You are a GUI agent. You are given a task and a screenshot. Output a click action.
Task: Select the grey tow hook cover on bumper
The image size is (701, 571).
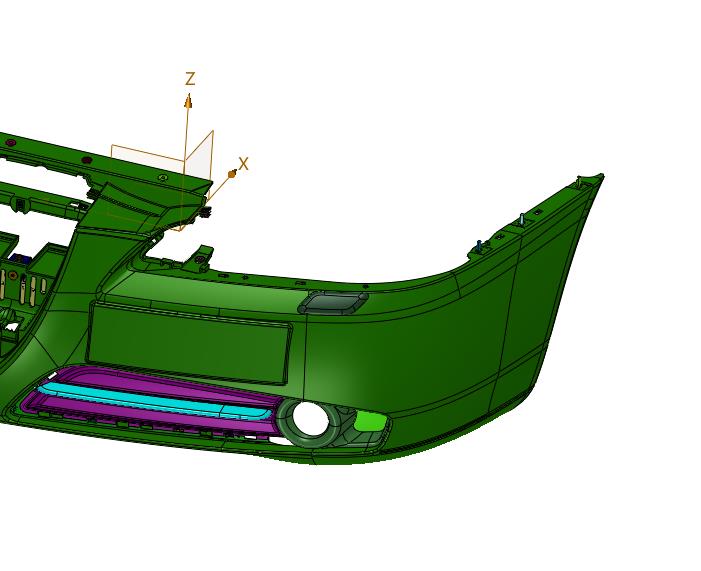pos(333,302)
